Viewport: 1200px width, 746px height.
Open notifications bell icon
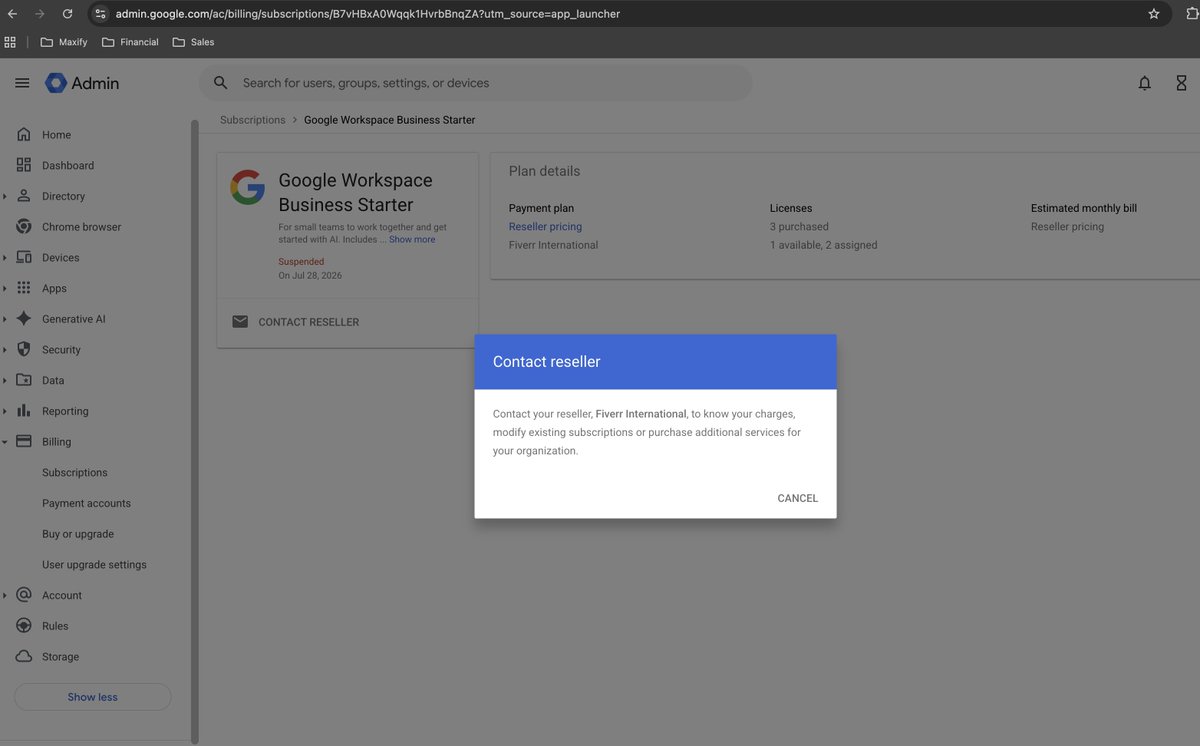tap(1145, 83)
